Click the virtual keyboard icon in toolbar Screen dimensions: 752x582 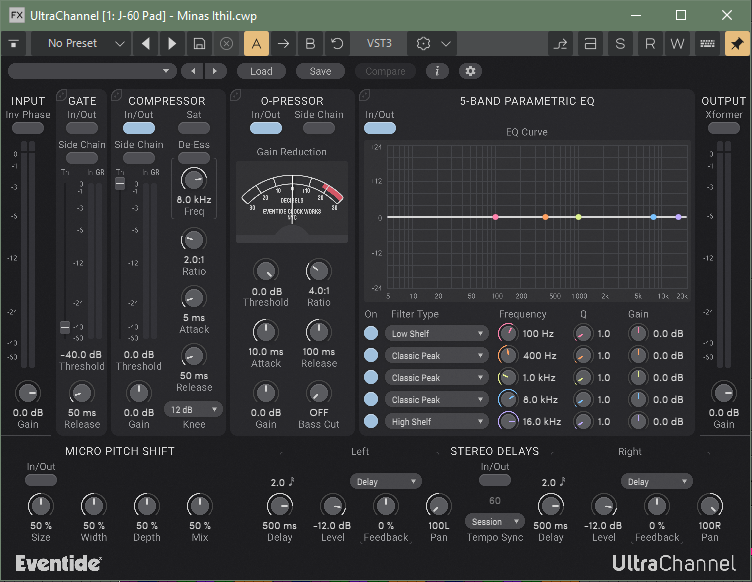coord(707,44)
